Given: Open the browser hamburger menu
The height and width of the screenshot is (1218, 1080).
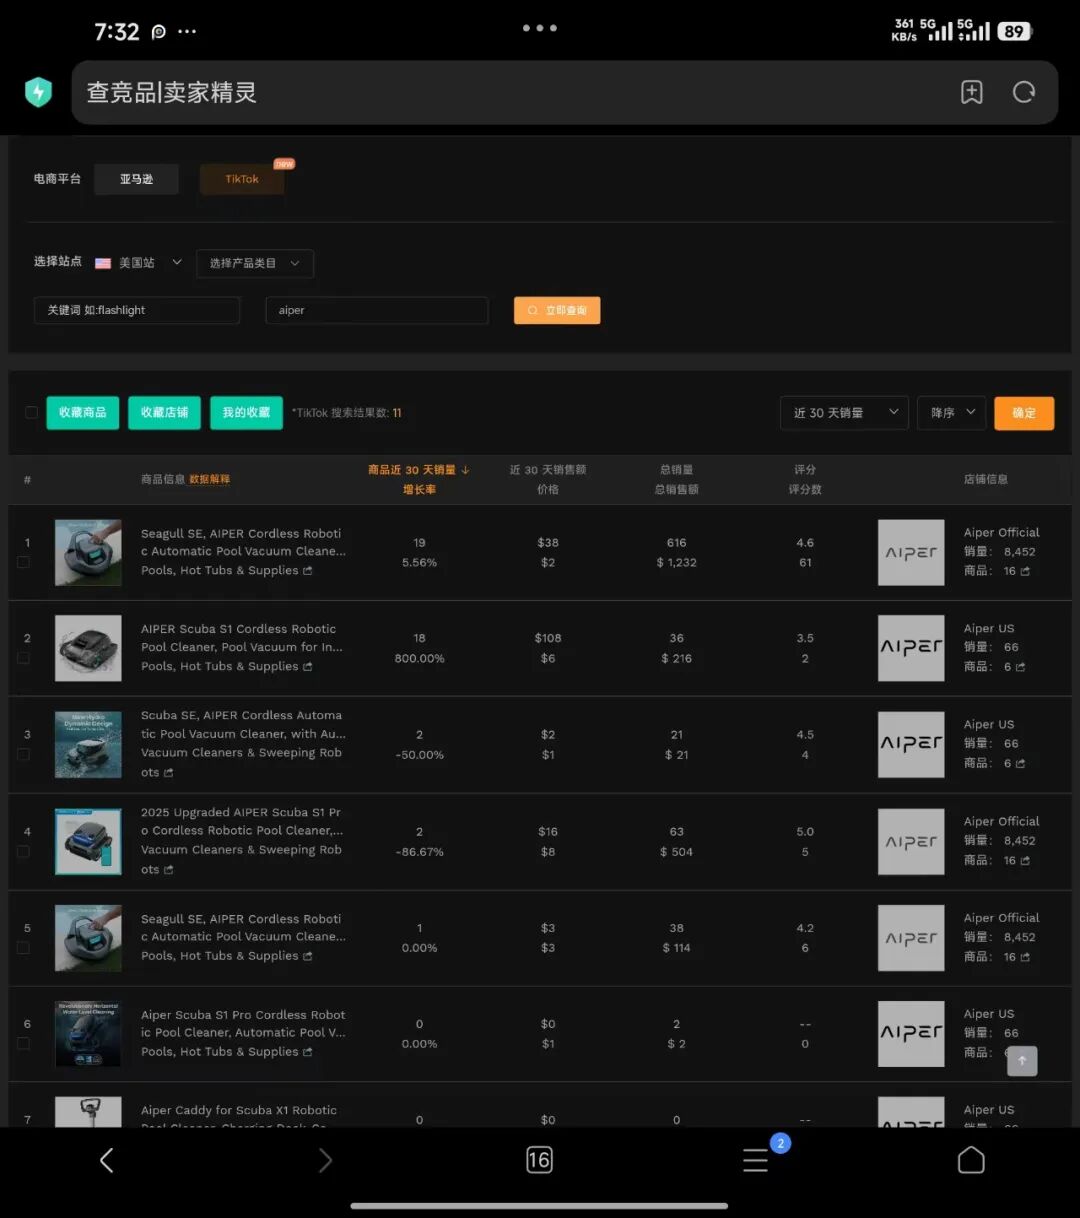Looking at the screenshot, I should (756, 1160).
